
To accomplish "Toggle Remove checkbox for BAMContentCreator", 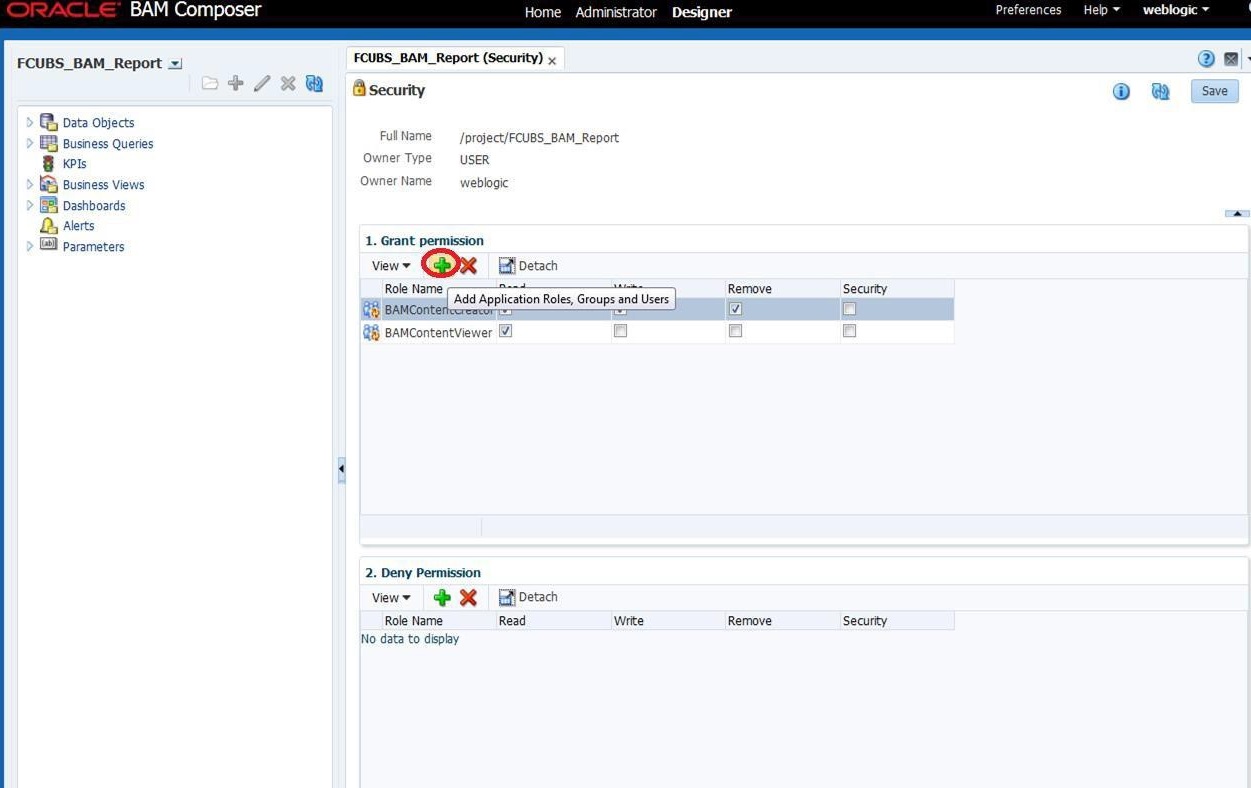I will coord(735,310).
